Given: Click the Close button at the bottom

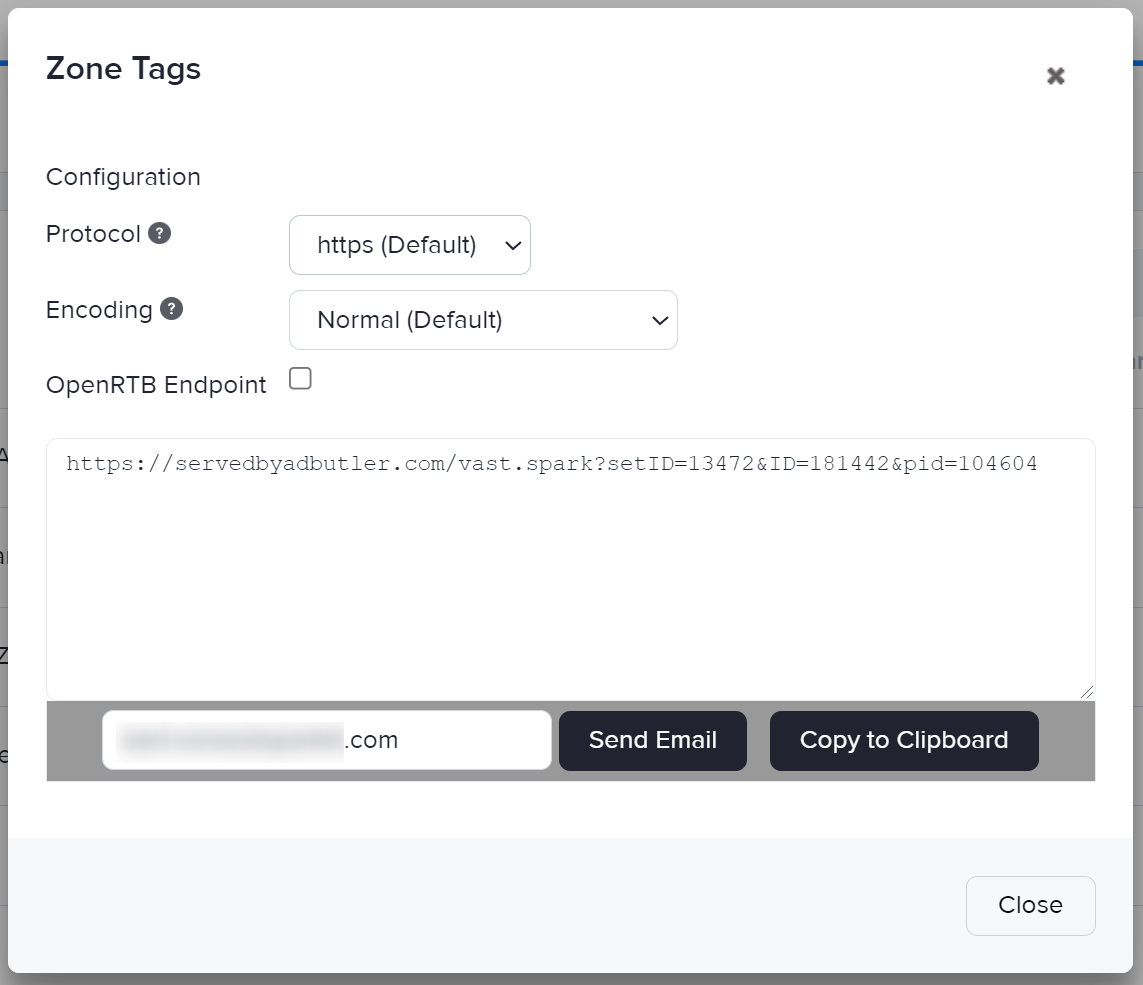Looking at the screenshot, I should (1030, 905).
